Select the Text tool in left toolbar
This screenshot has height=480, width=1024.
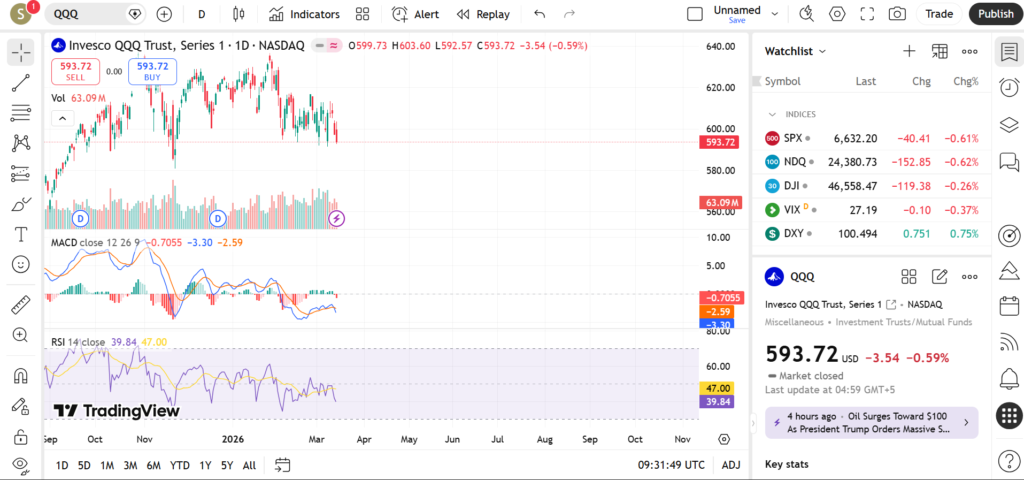pos(20,234)
